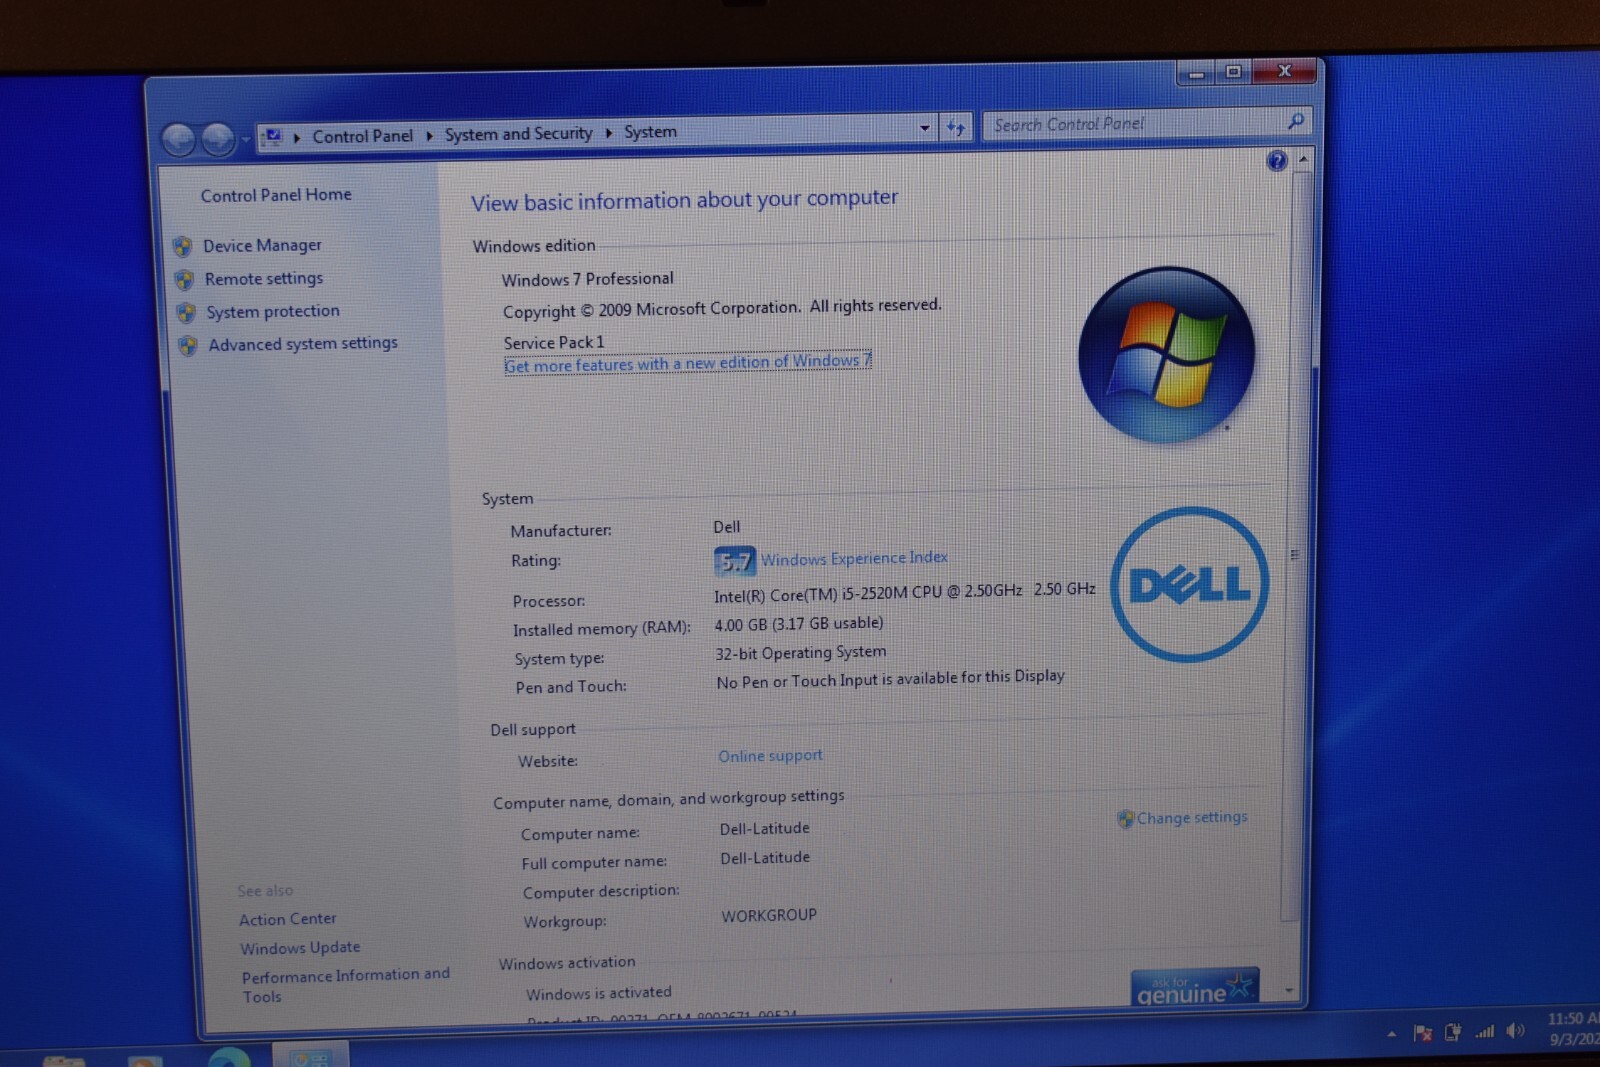The width and height of the screenshot is (1600, 1067).
Task: Click the vertical scrollbar down arrow
Action: [x=1289, y=990]
